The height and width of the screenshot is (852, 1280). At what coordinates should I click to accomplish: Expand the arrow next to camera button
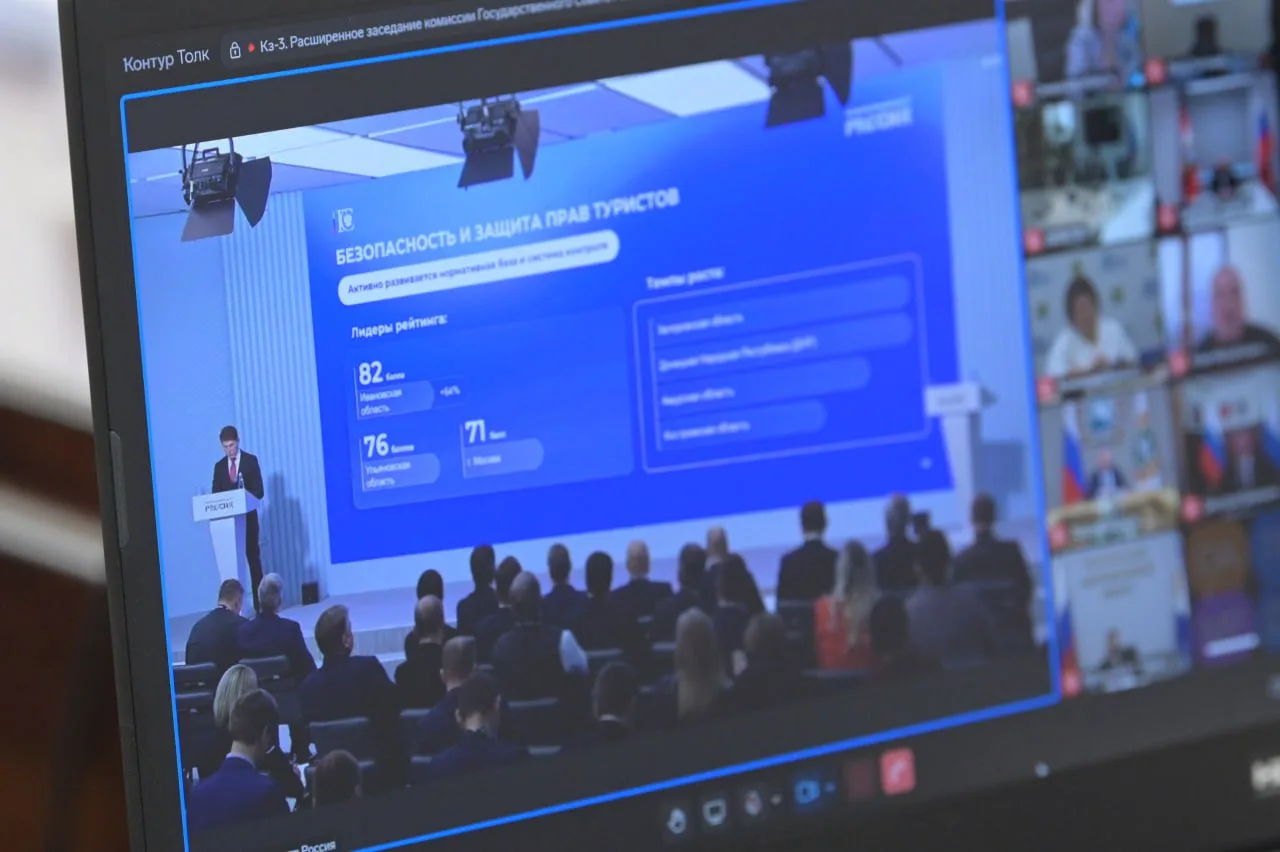tap(829, 788)
